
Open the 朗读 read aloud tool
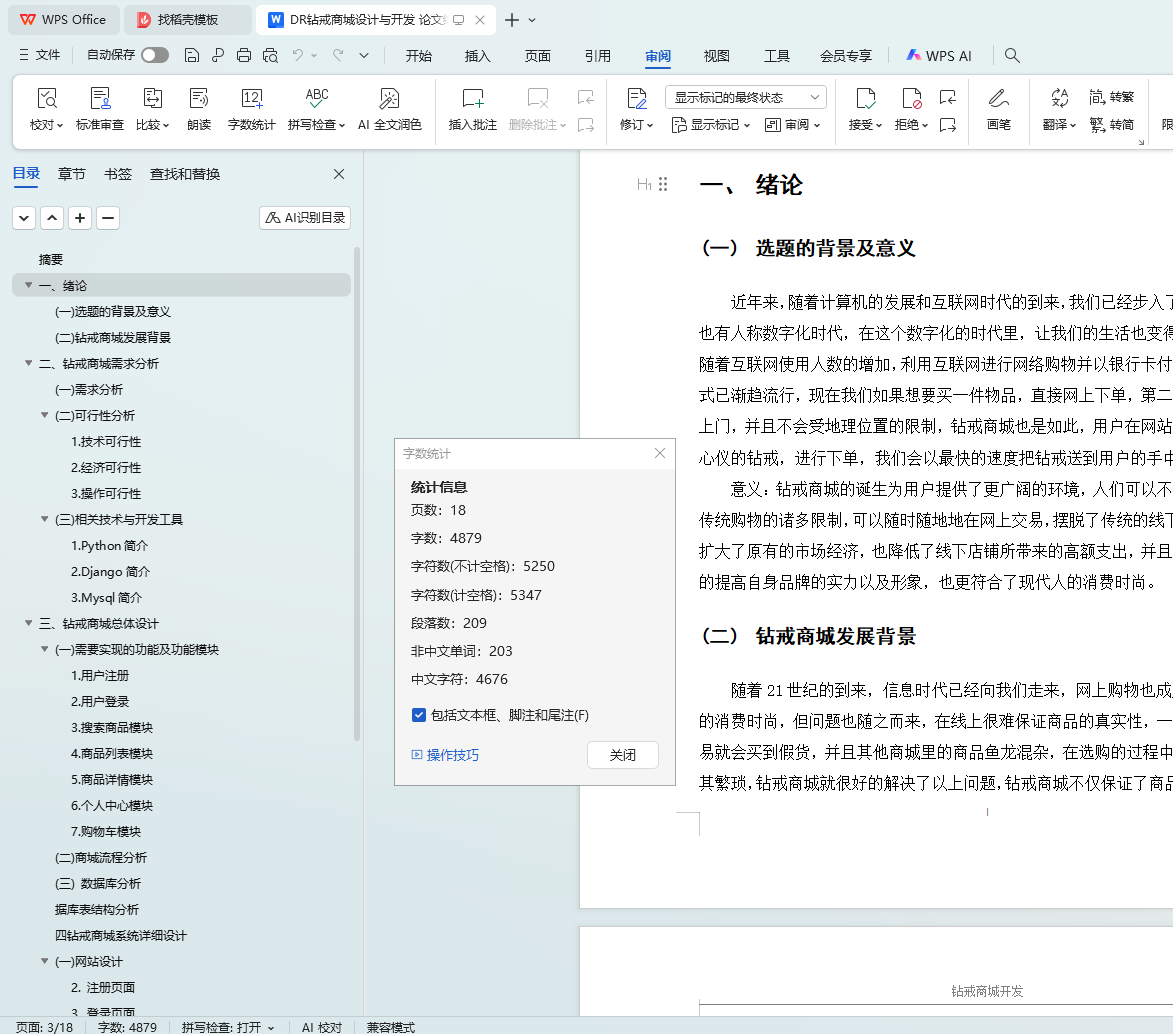tap(199, 108)
